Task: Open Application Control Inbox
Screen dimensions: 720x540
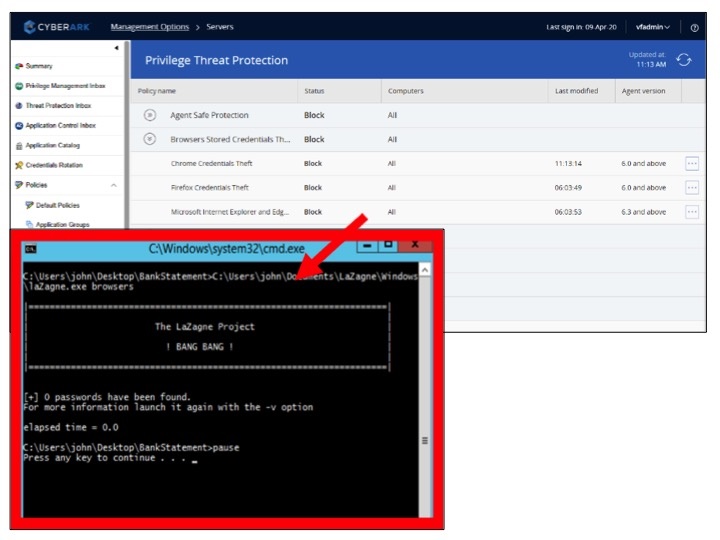Action: (61, 125)
